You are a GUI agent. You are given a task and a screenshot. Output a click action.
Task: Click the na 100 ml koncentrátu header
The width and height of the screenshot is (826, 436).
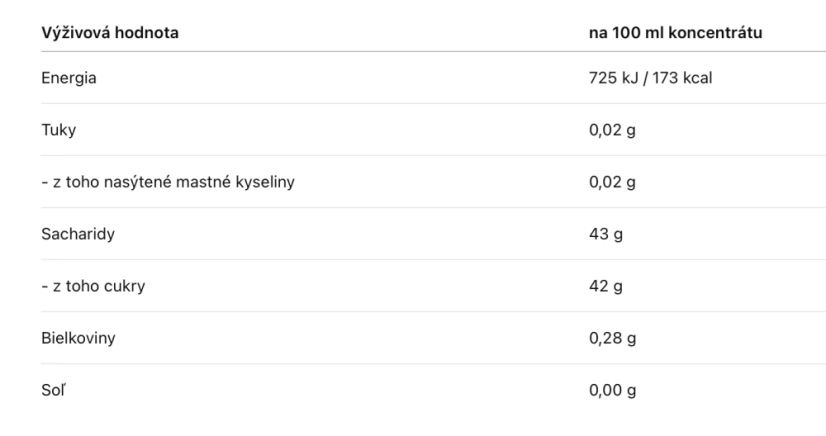point(675,33)
